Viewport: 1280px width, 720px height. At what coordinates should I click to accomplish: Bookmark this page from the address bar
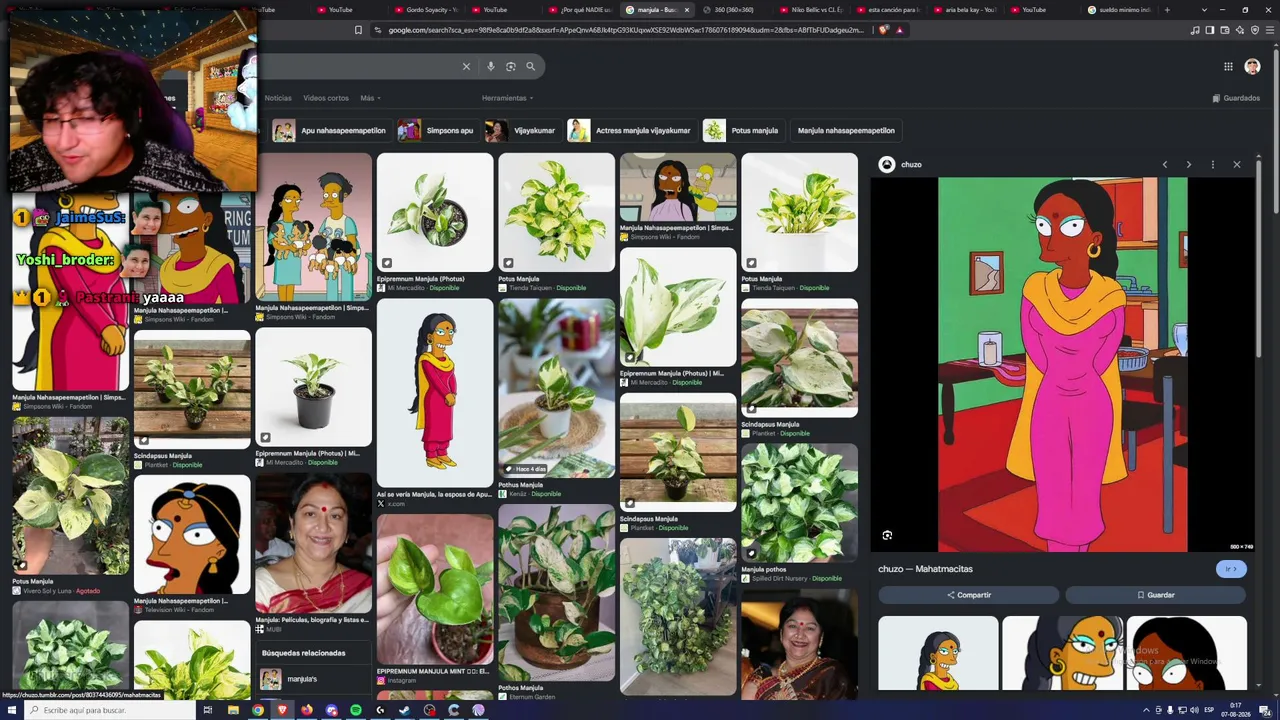coord(358,30)
